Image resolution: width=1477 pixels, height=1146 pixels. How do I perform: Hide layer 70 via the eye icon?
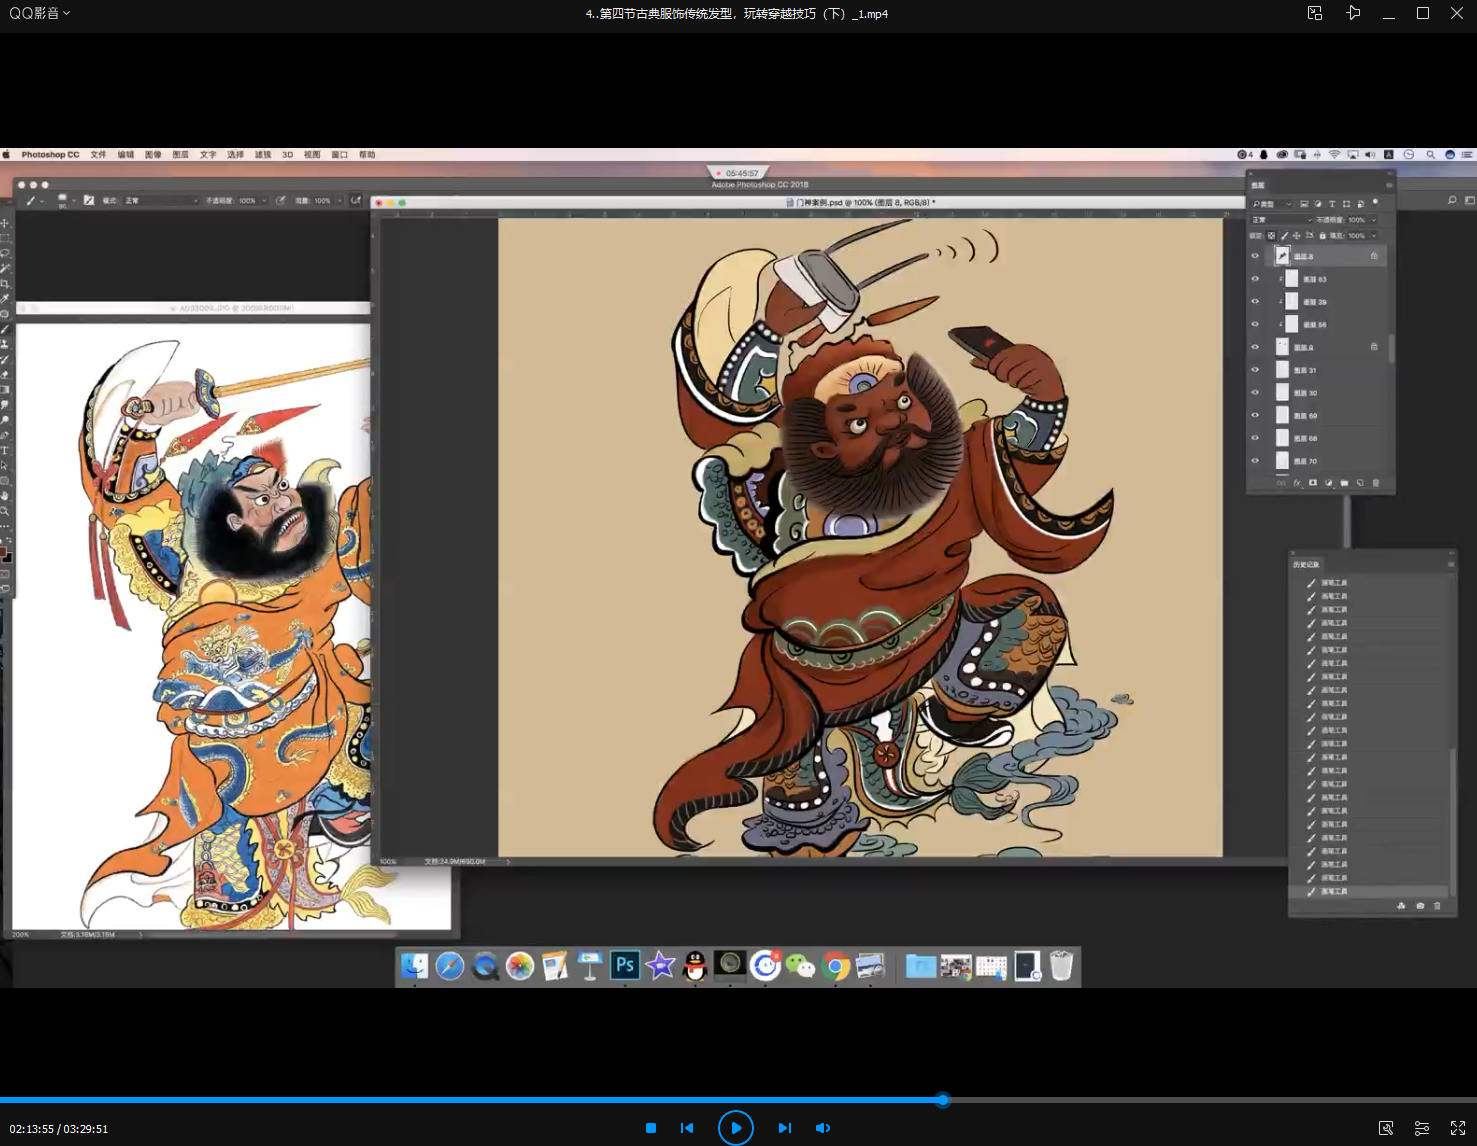(1255, 461)
